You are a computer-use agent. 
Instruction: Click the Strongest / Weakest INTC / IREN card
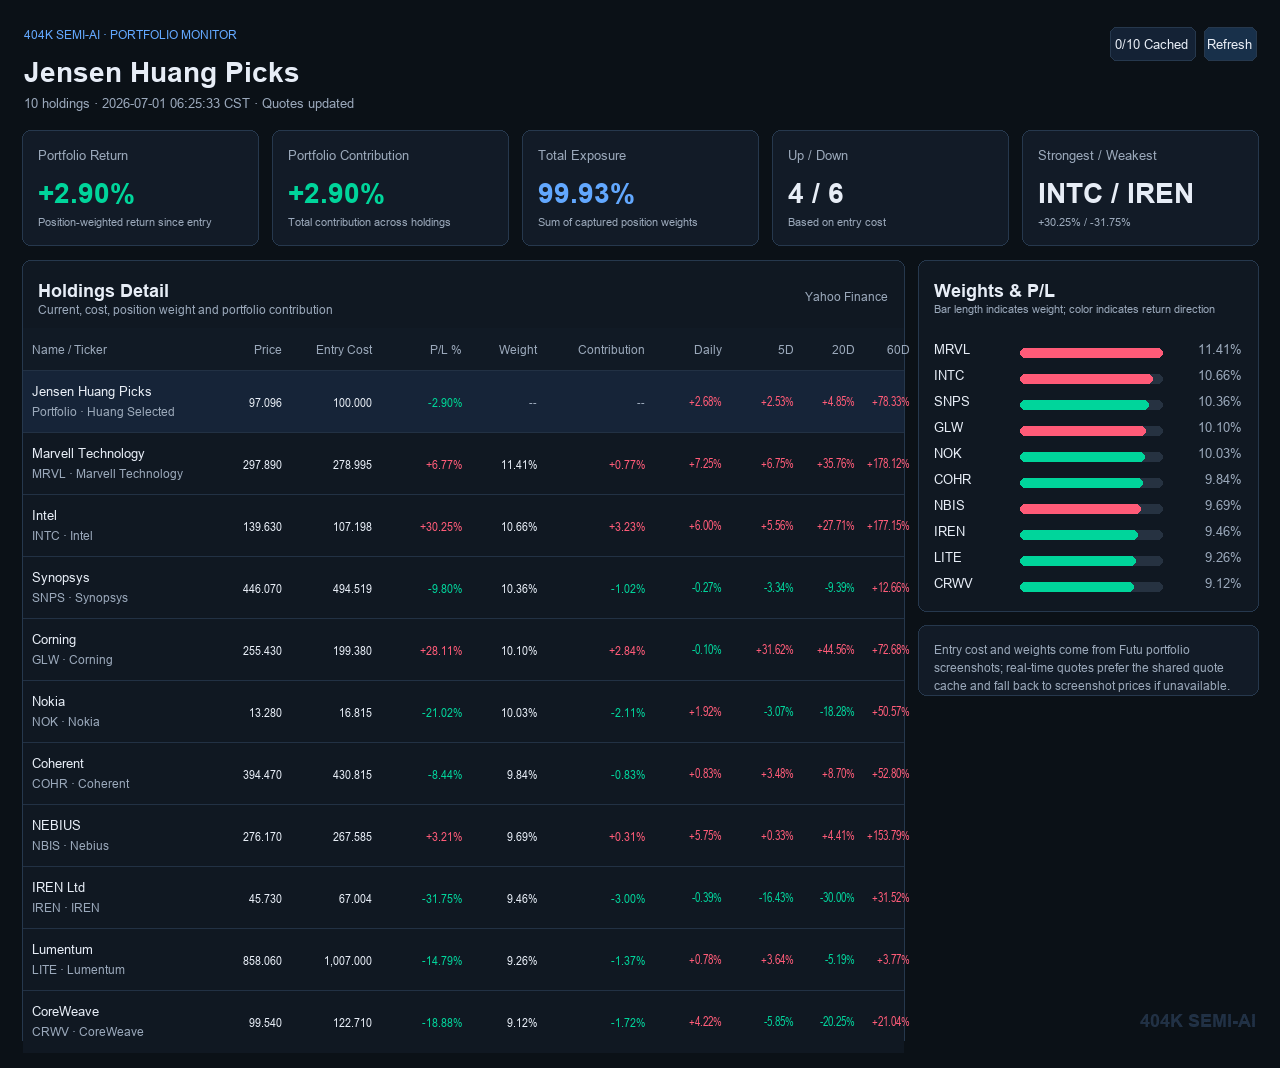click(x=1140, y=188)
